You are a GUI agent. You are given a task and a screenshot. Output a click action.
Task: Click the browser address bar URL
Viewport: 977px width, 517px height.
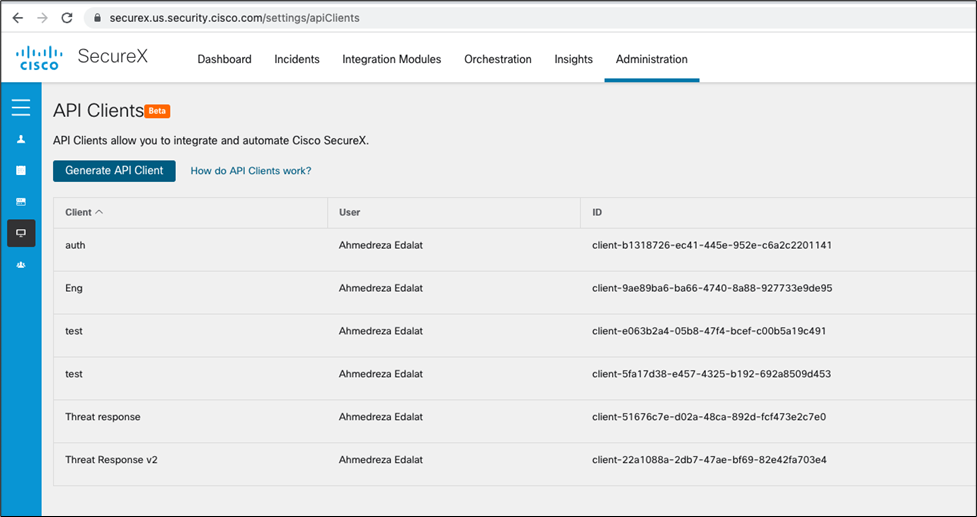(x=234, y=18)
